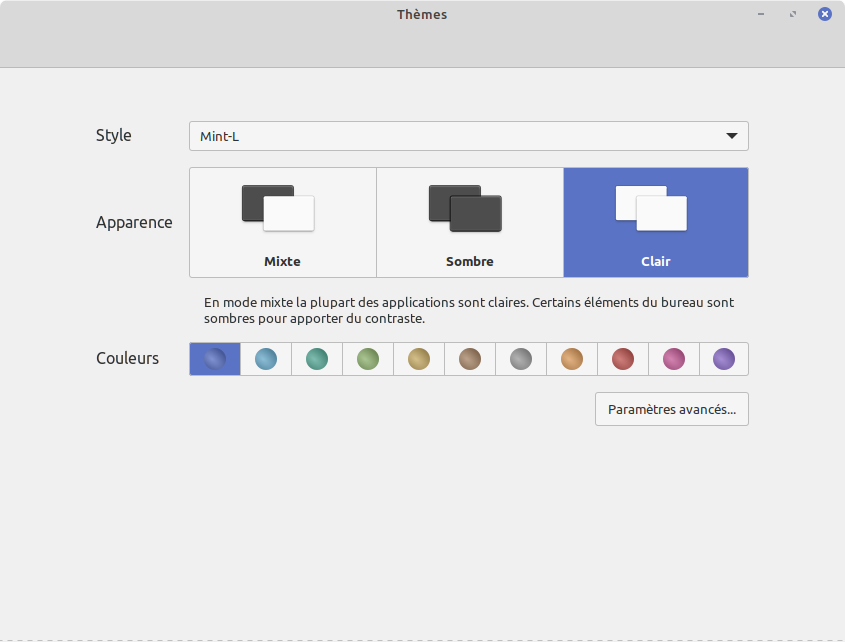This screenshot has height=642, width=845.
Task: Choose the grey accent color
Action: 521,359
